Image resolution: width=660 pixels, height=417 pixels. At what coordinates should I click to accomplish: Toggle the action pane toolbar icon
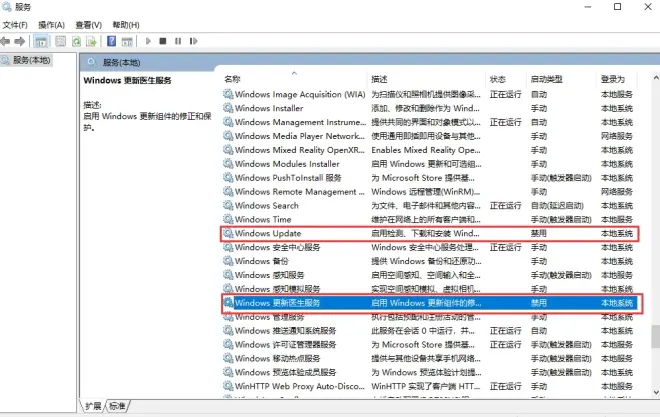(127, 41)
